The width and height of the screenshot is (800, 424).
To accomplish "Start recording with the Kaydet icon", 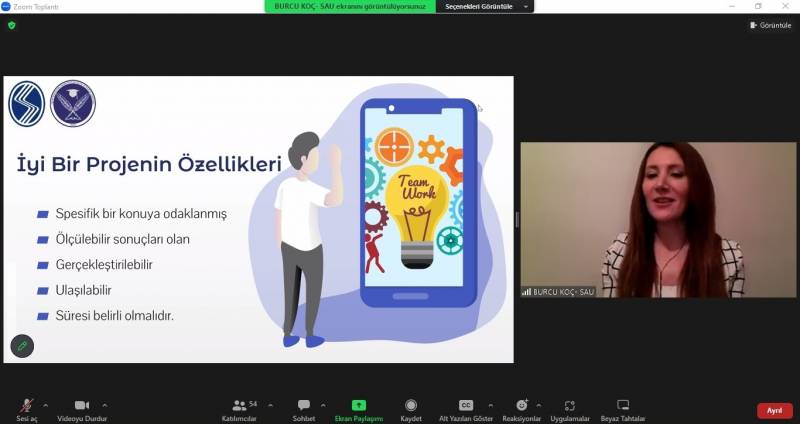I will pos(411,406).
